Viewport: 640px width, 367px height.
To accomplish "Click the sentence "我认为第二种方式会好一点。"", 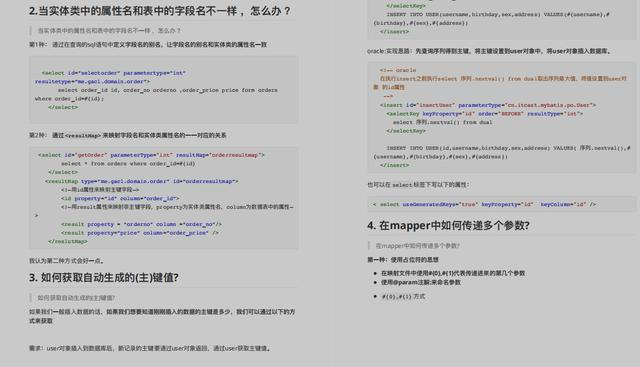I will (x=67, y=261).
